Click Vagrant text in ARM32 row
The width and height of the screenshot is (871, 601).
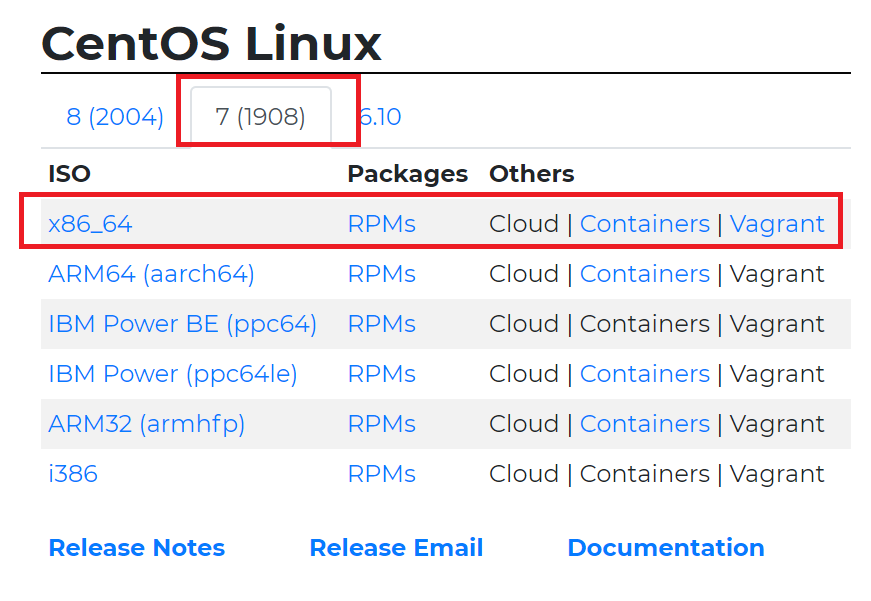coord(777,424)
